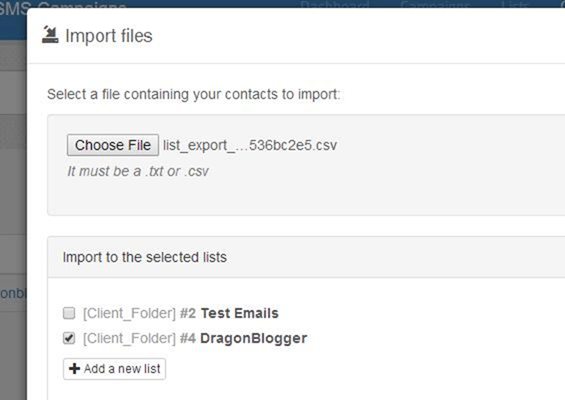Click the plus icon on Add a new list
The height and width of the screenshot is (400, 565).
pos(75,369)
